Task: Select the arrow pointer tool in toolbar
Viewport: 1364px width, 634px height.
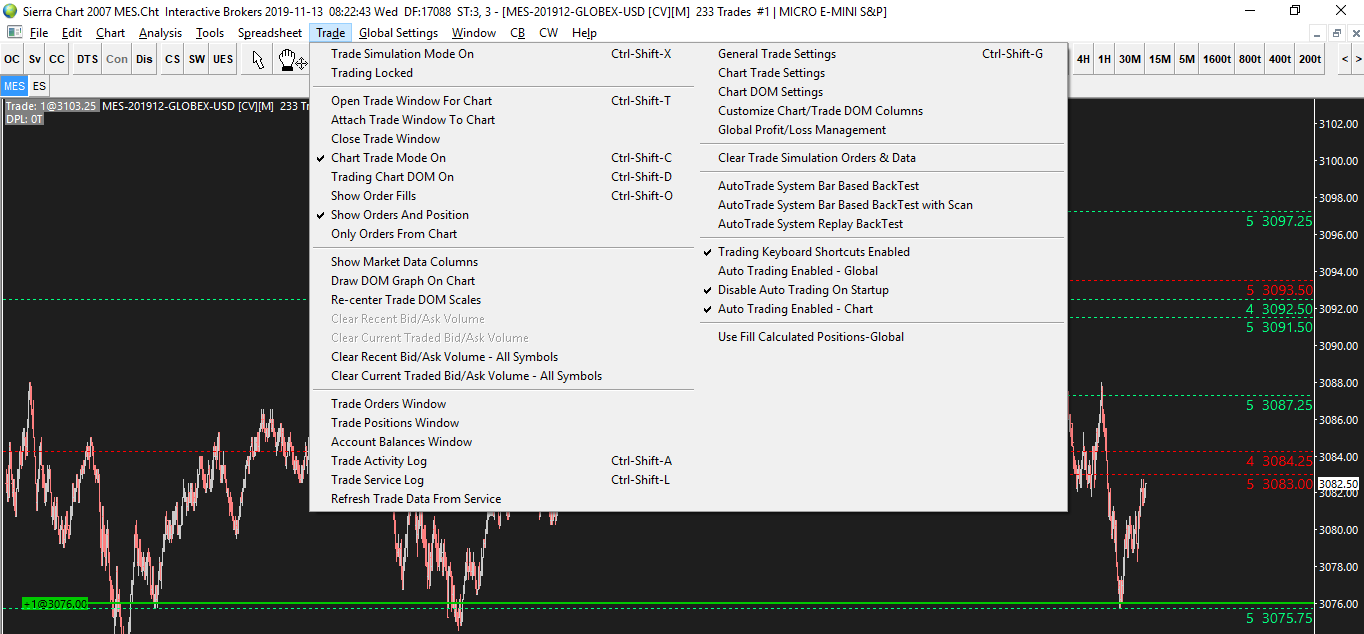Action: 259,59
